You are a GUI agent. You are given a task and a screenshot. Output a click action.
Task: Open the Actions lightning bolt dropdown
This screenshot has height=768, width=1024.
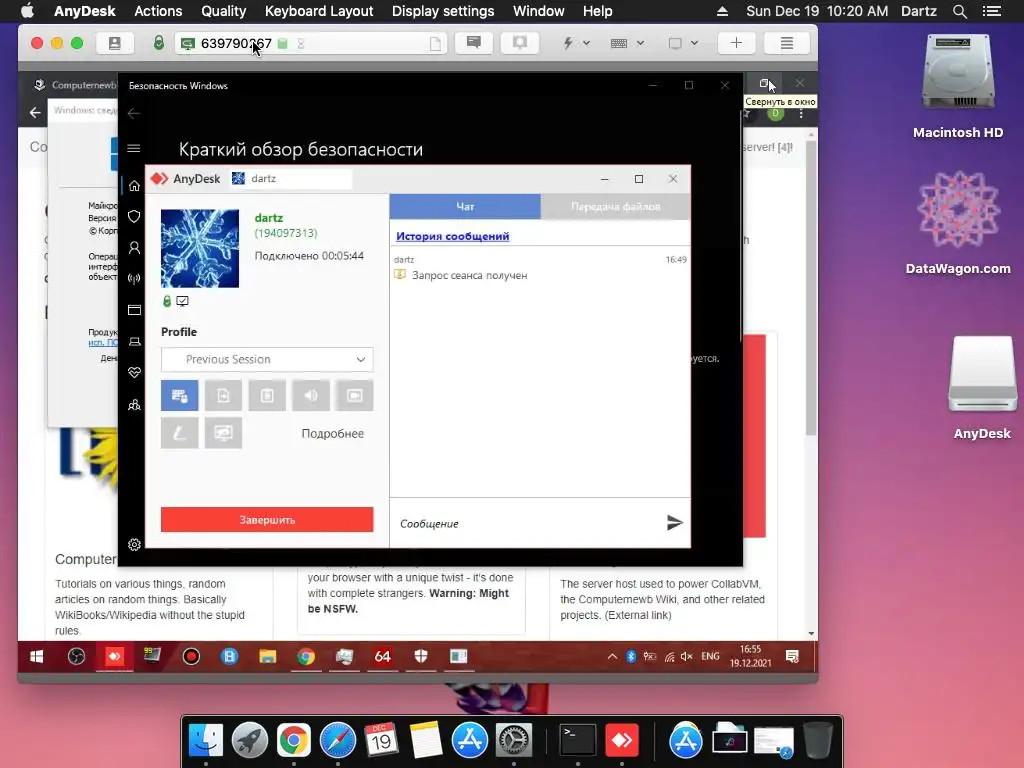point(577,43)
